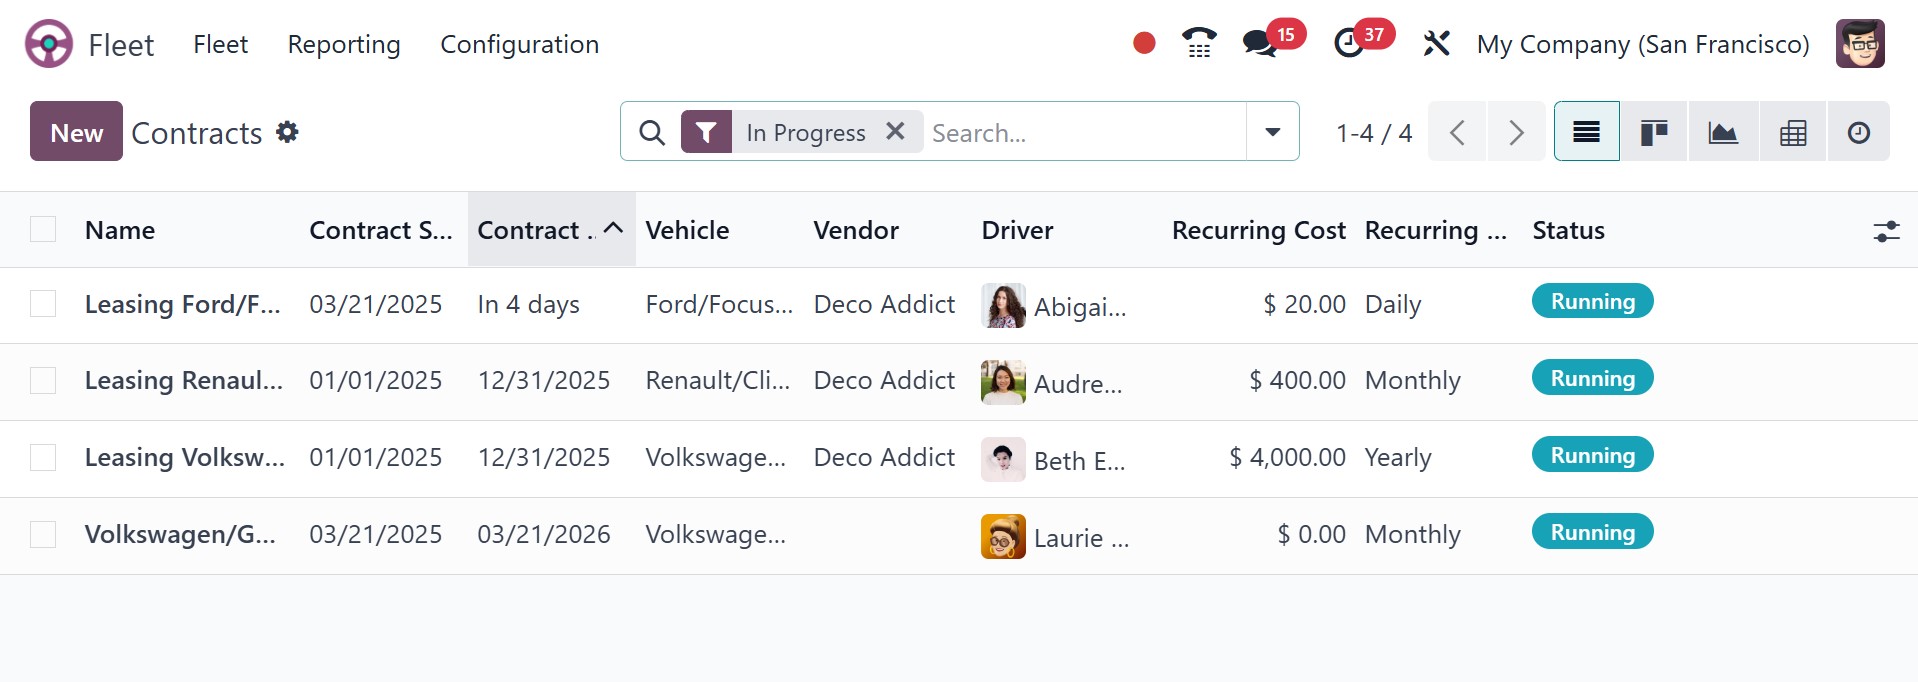Switch to Pivot table view
Image resolution: width=1918 pixels, height=682 pixels.
point(1793,132)
